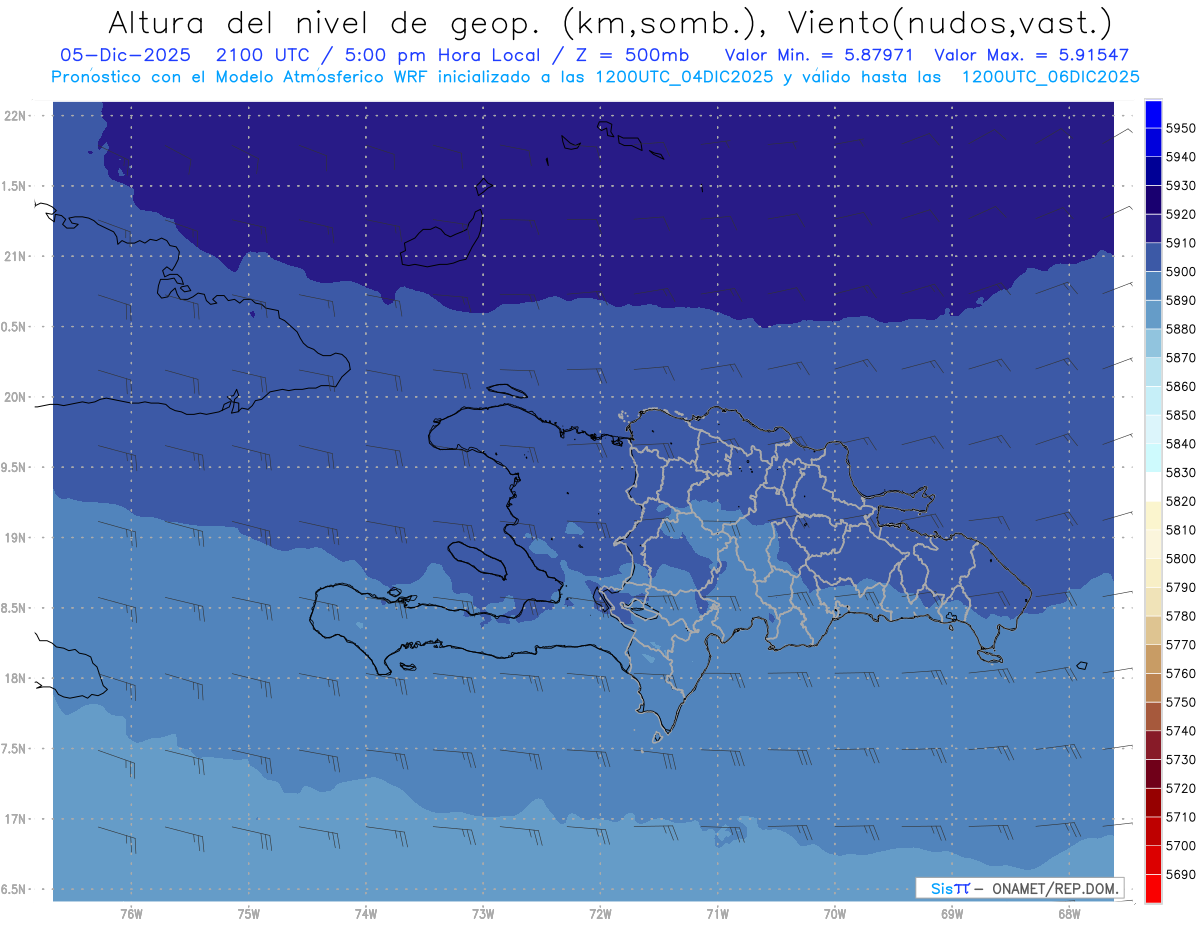This screenshot has width=1200, height=927.
Task: Pick the colorbar segment between 5910 and 5920
Action: (1153, 229)
